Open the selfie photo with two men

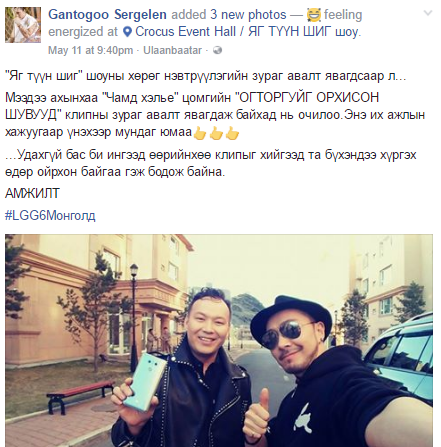click(219, 340)
